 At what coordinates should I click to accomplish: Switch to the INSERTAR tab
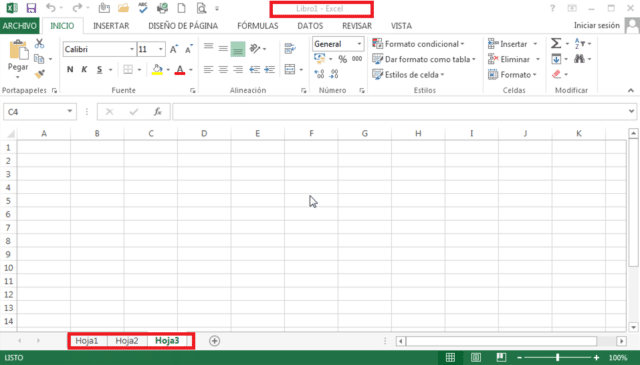111,26
